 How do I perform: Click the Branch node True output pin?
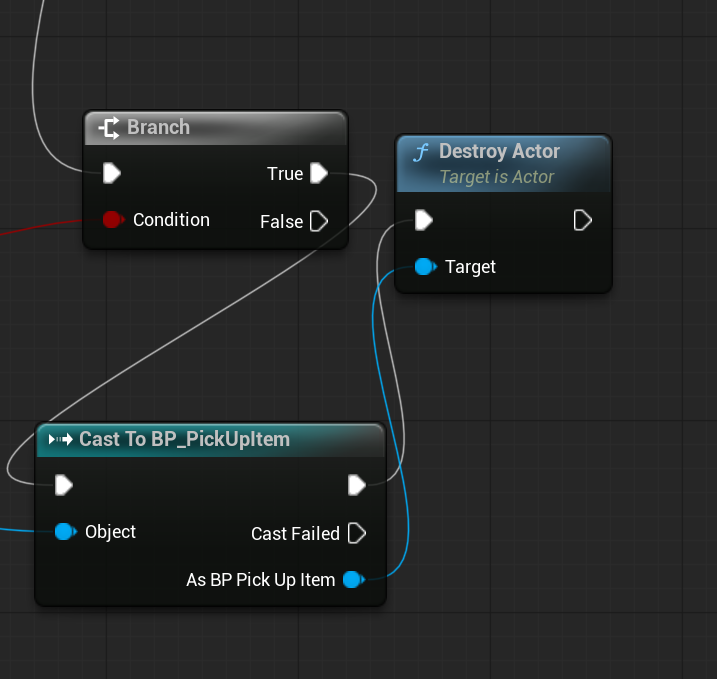tap(319, 173)
